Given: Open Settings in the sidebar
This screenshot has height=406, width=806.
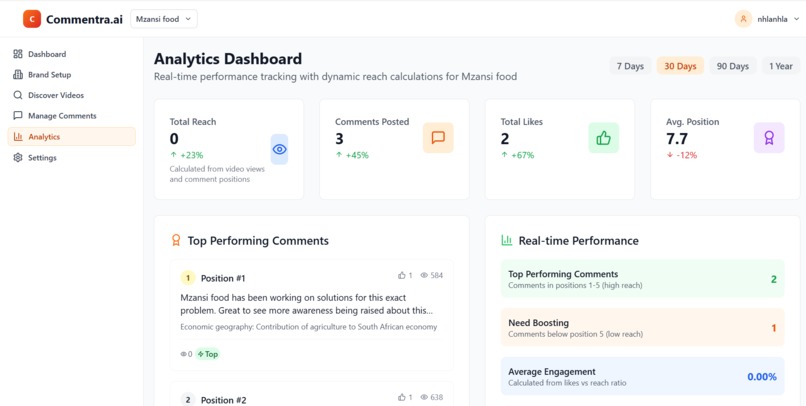Looking at the screenshot, I should point(71,158).
